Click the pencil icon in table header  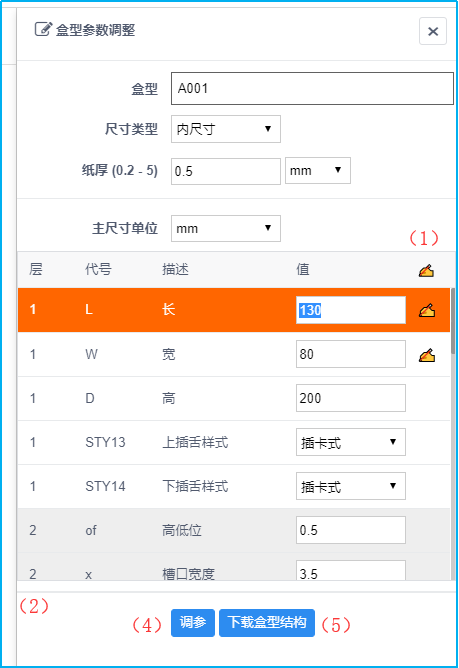(x=426, y=271)
